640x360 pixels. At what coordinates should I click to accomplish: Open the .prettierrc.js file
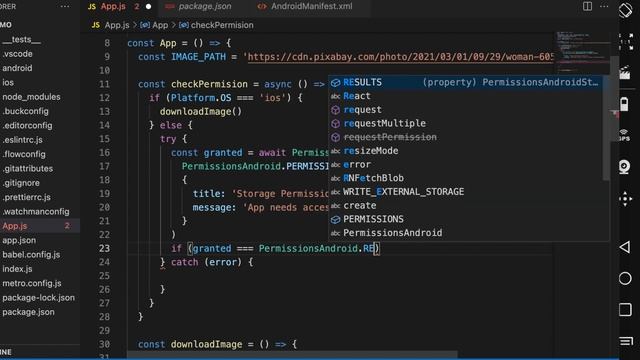coord(27,197)
